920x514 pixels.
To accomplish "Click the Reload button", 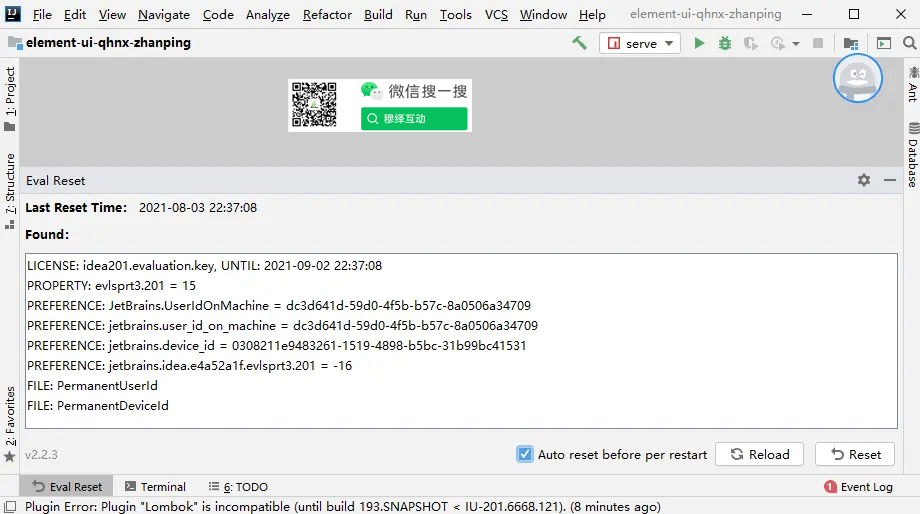I will pyautogui.click(x=760, y=454).
